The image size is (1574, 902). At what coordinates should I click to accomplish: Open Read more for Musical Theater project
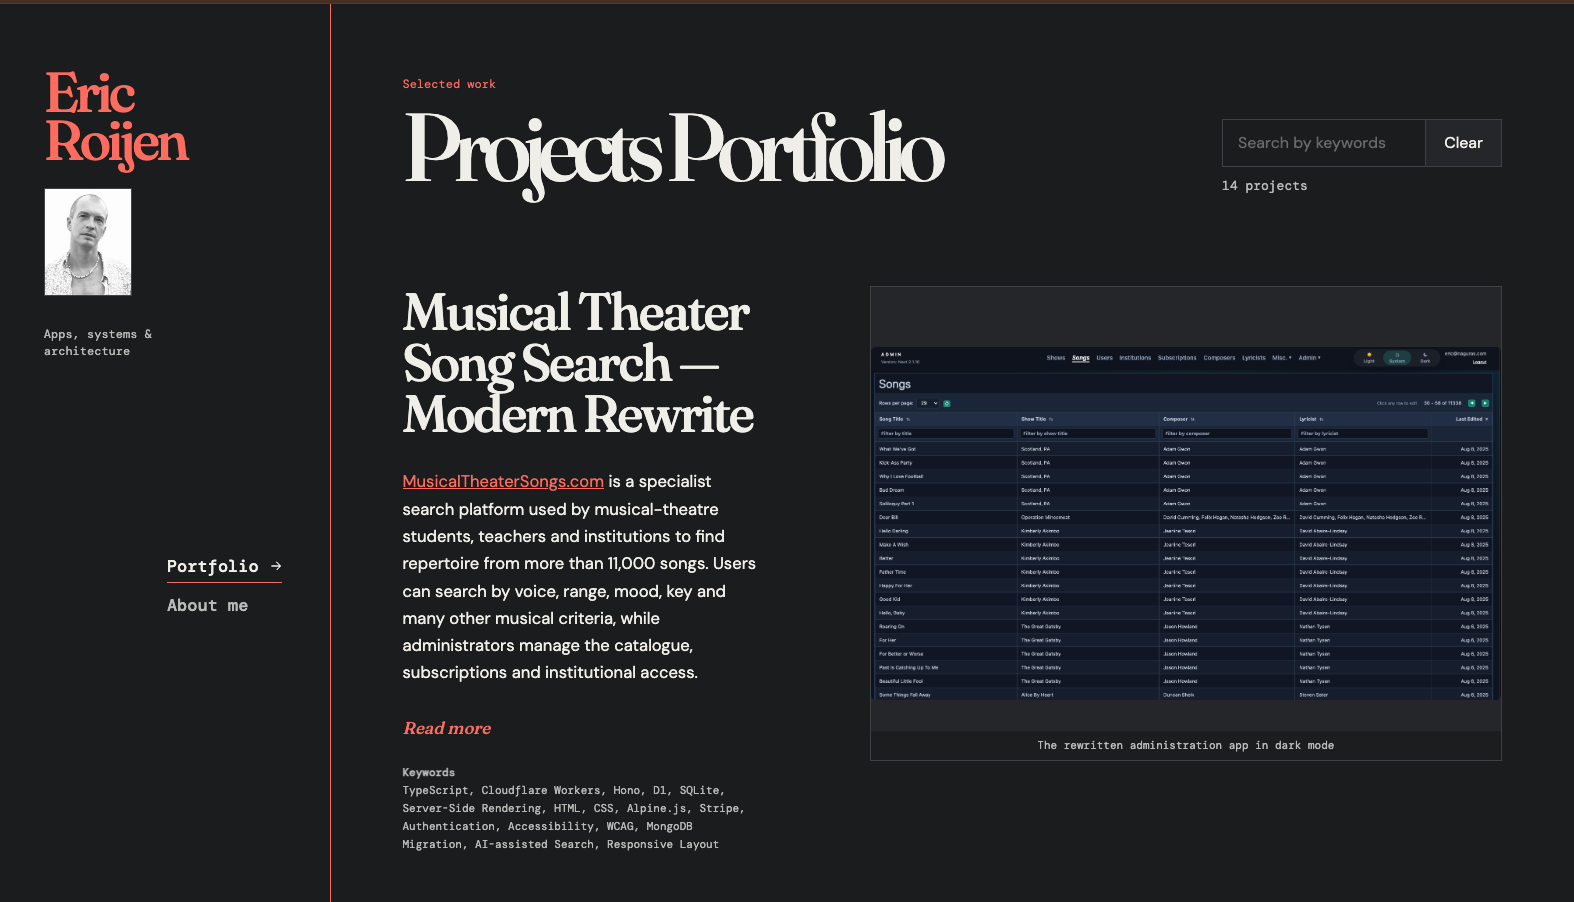(x=447, y=728)
